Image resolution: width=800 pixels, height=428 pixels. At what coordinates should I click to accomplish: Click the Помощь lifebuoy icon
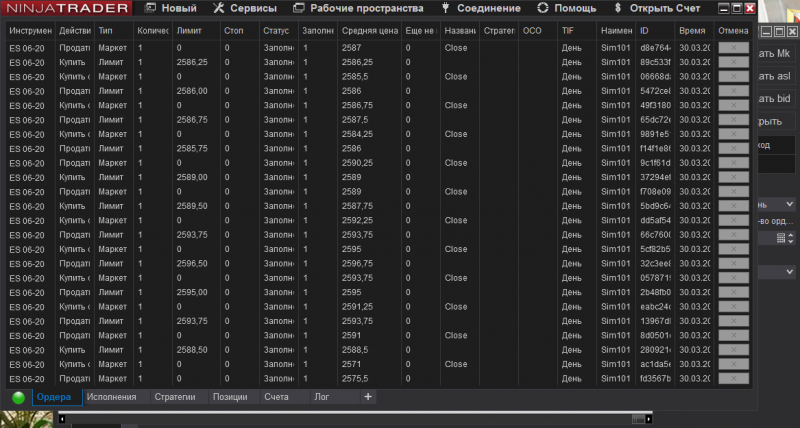coord(543,8)
